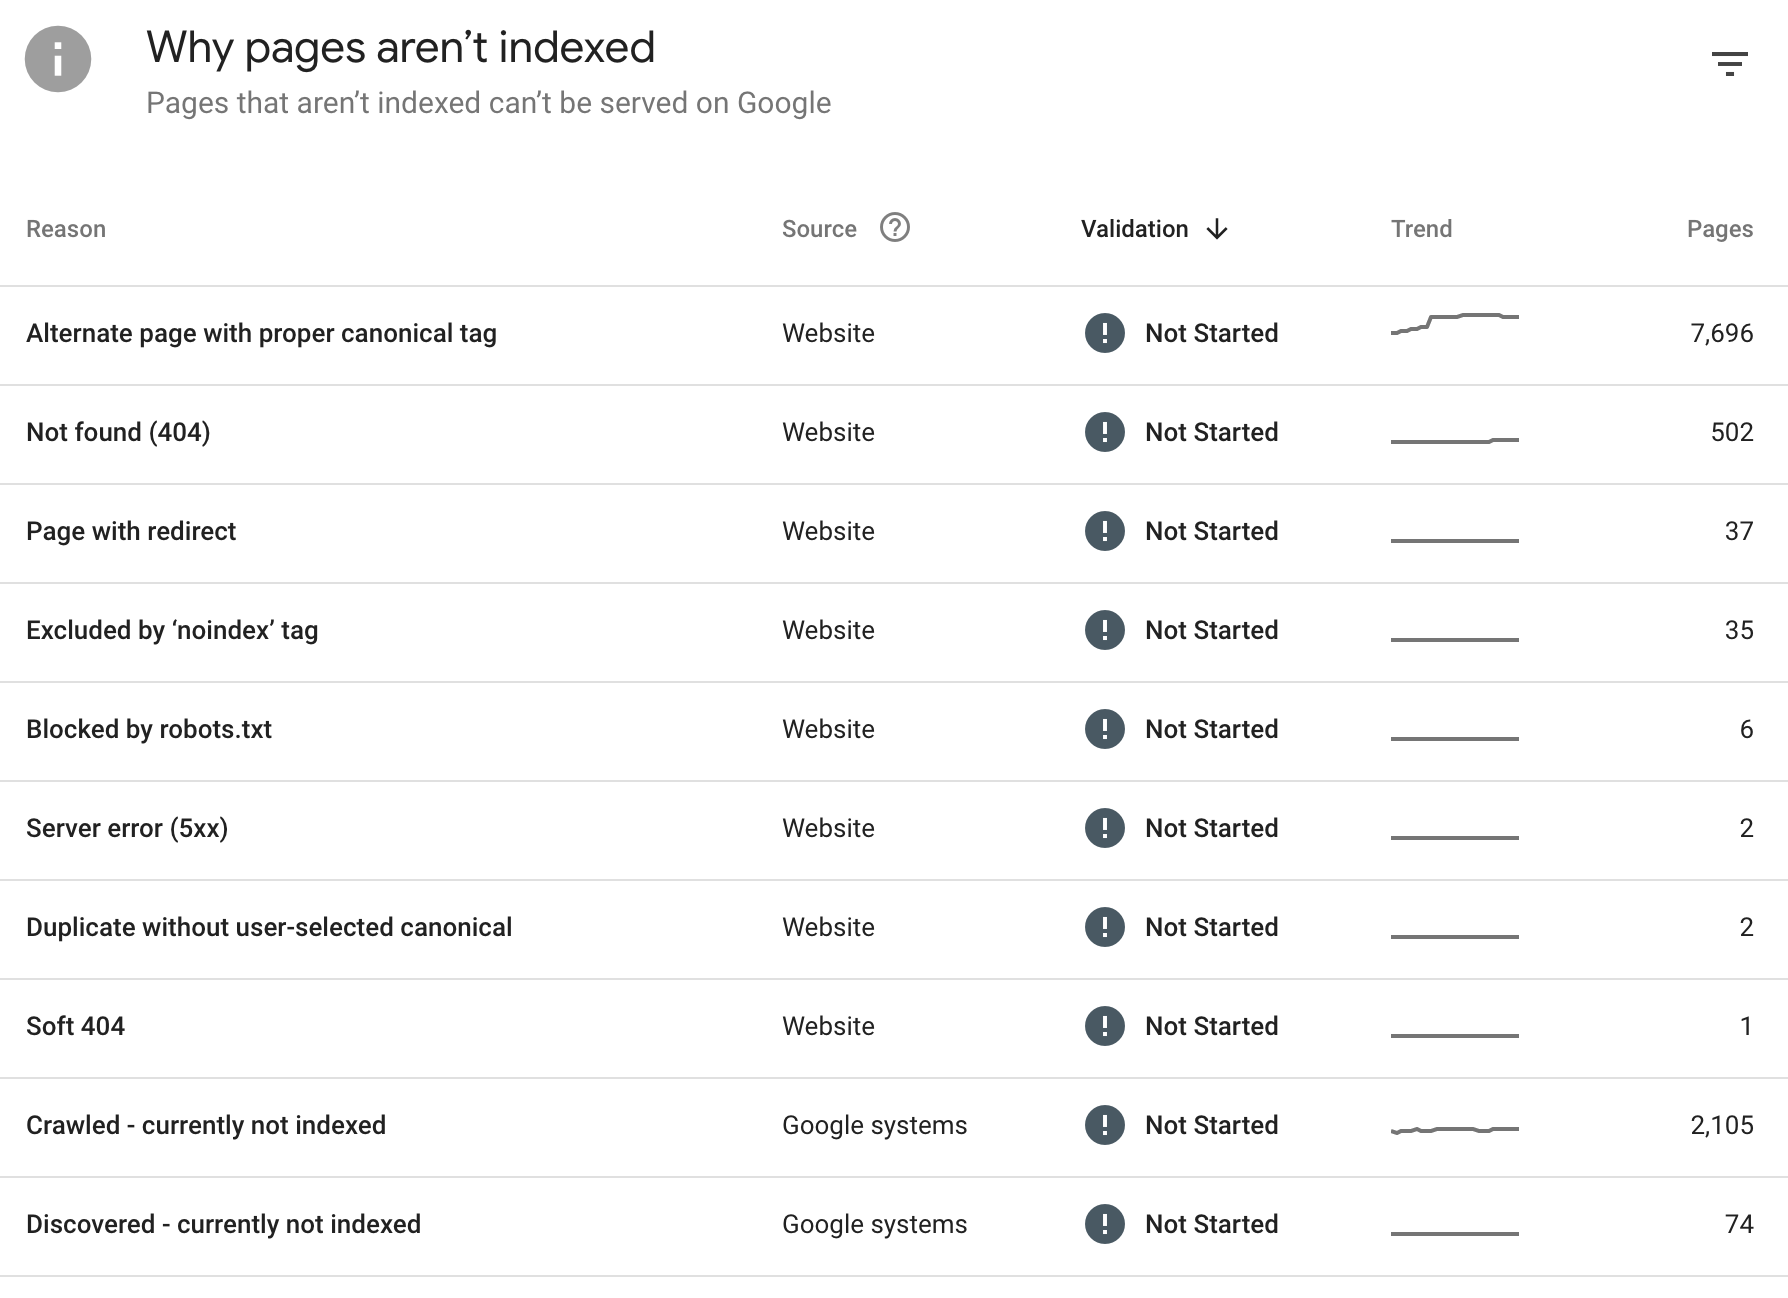Open Duplicate without user-selected canonical
The height and width of the screenshot is (1298, 1788).
click(269, 927)
